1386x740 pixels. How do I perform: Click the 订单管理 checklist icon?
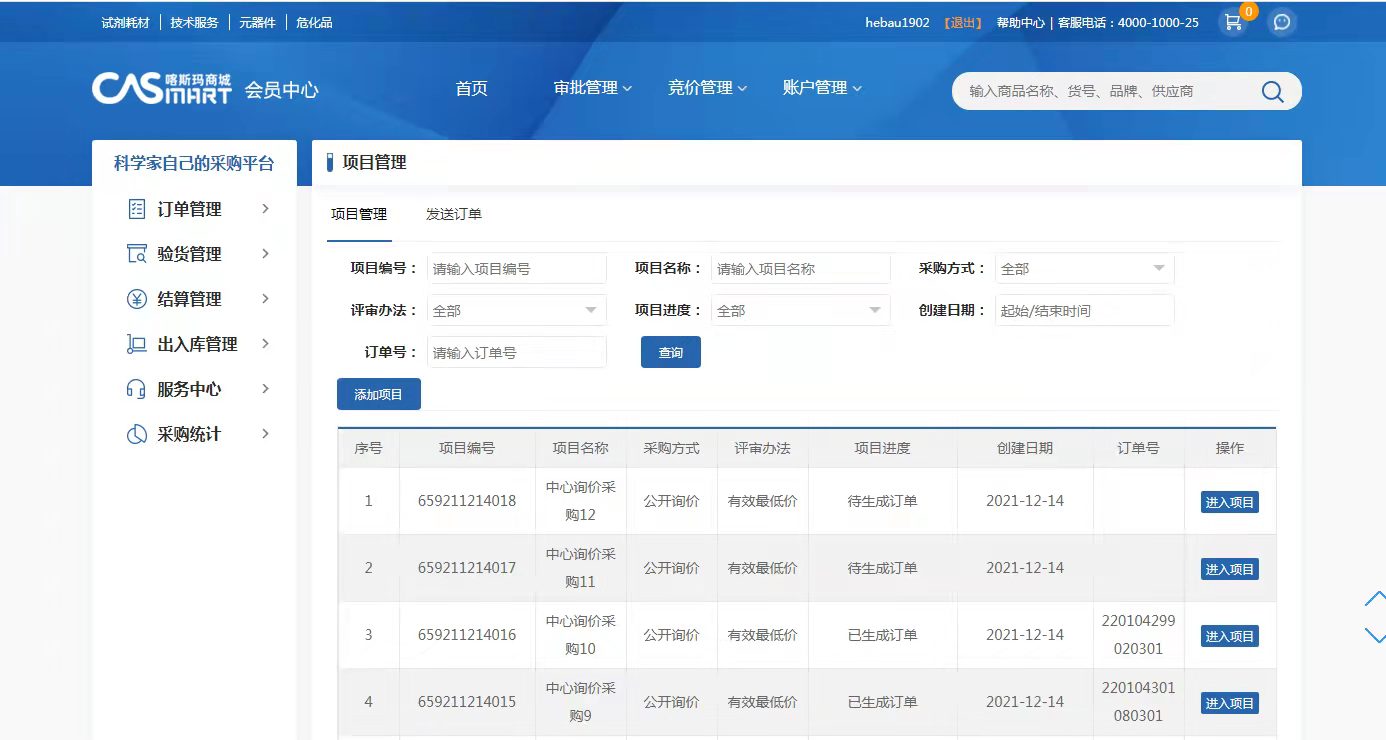pyautogui.click(x=137, y=209)
